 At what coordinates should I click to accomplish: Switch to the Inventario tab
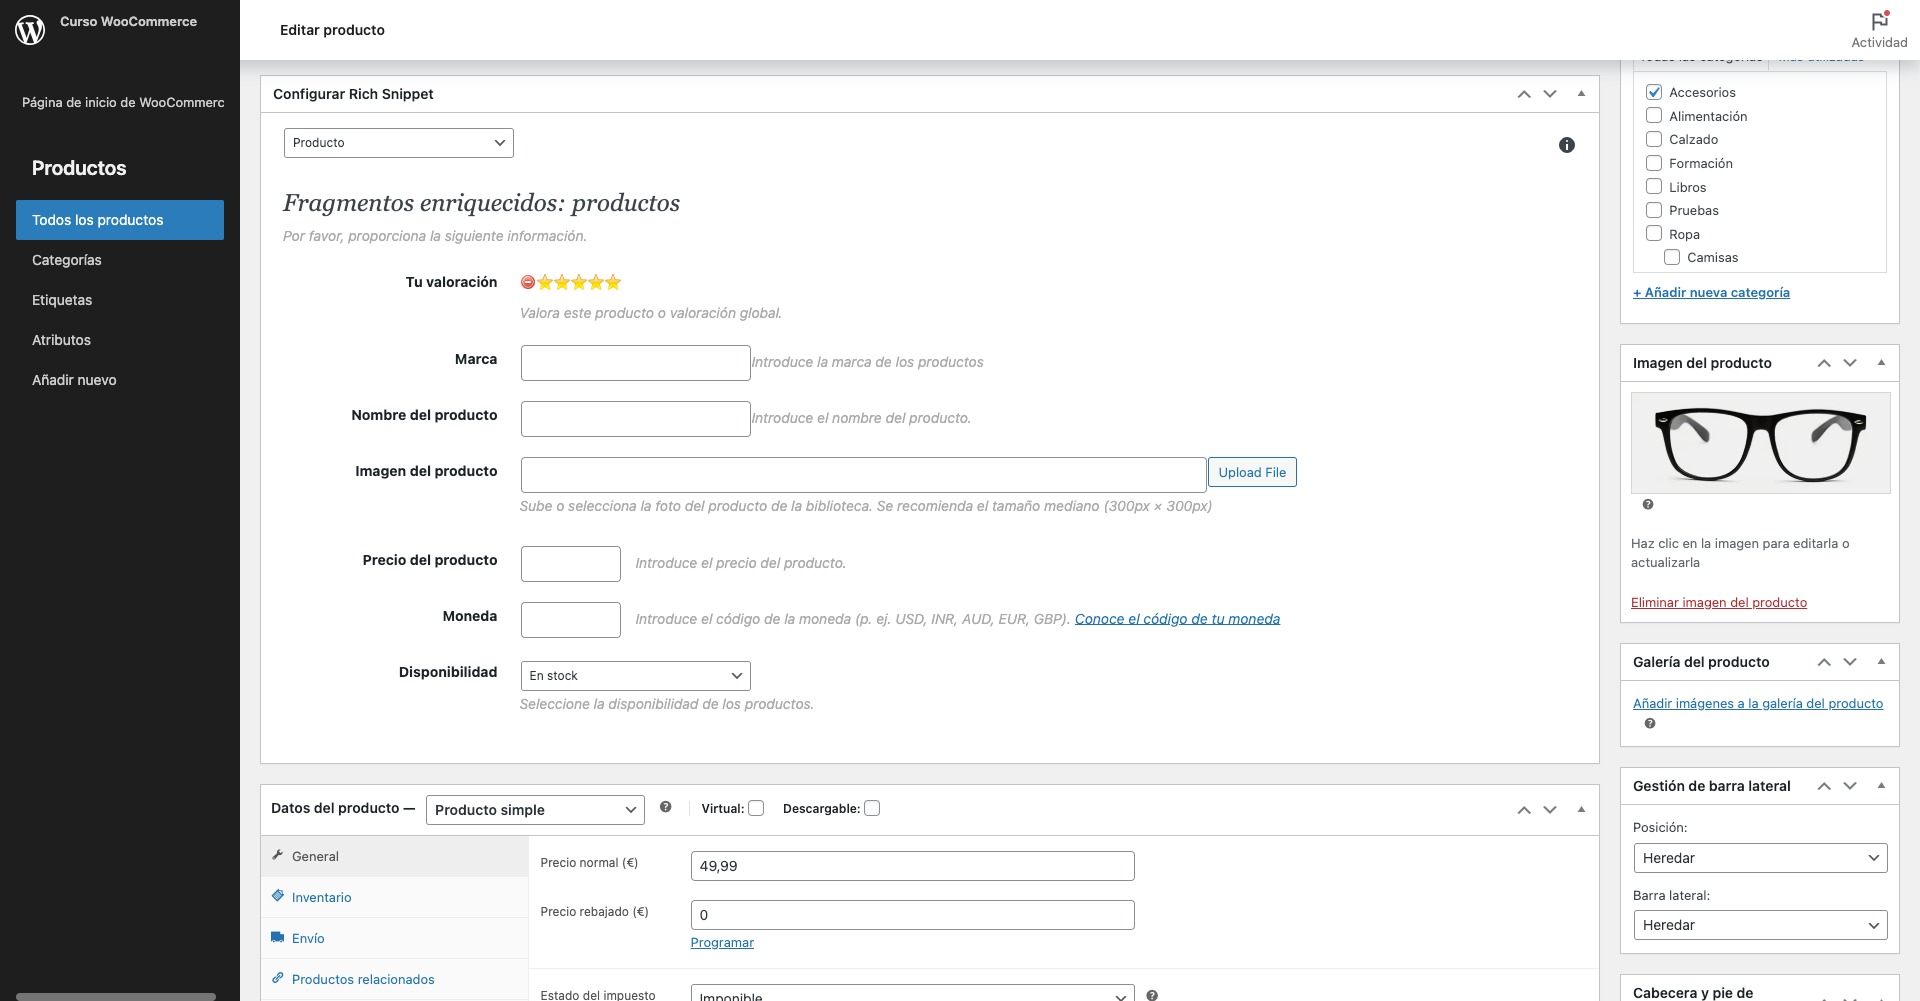click(x=321, y=897)
